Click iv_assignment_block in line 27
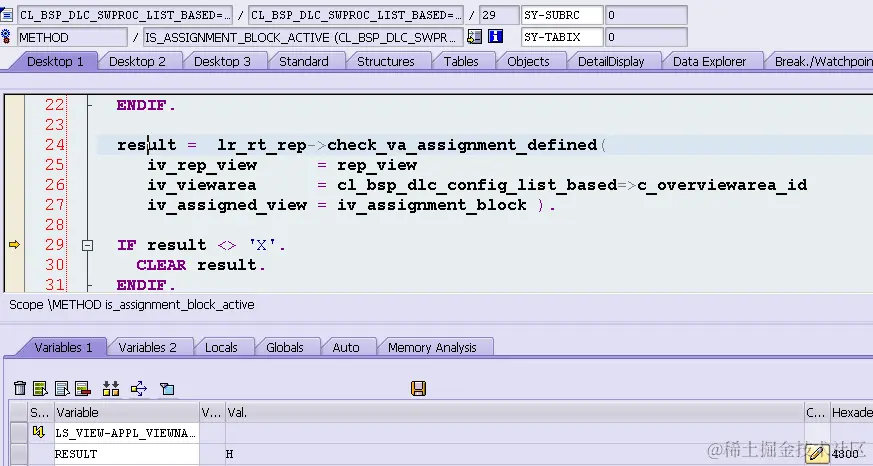This screenshot has width=873, height=466. click(x=431, y=205)
